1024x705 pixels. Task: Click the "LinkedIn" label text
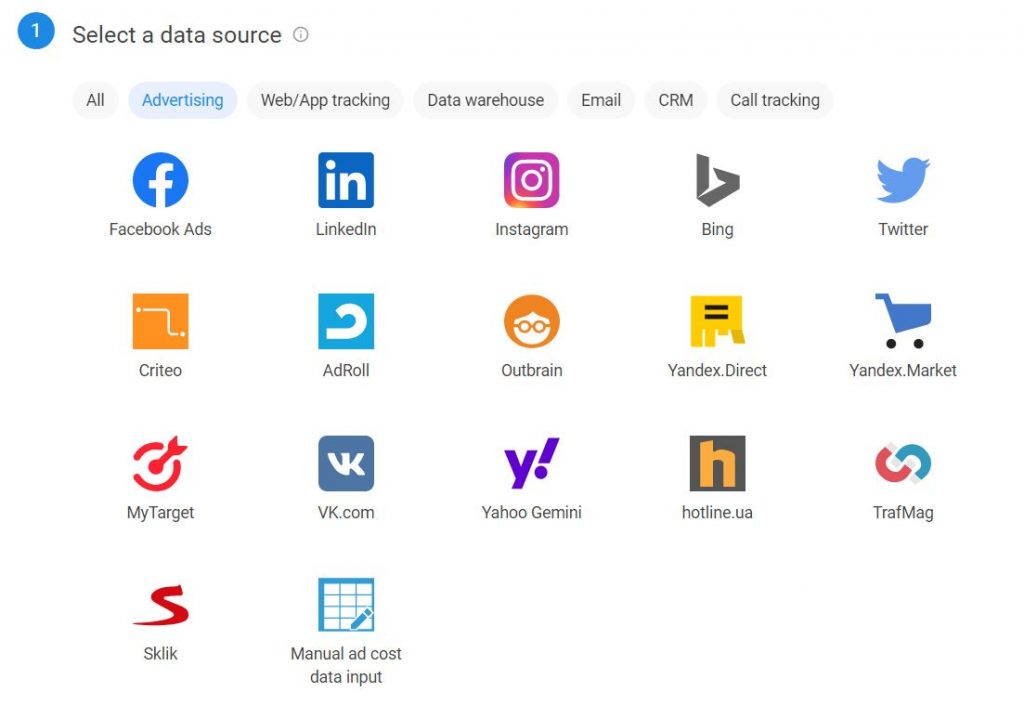346,229
